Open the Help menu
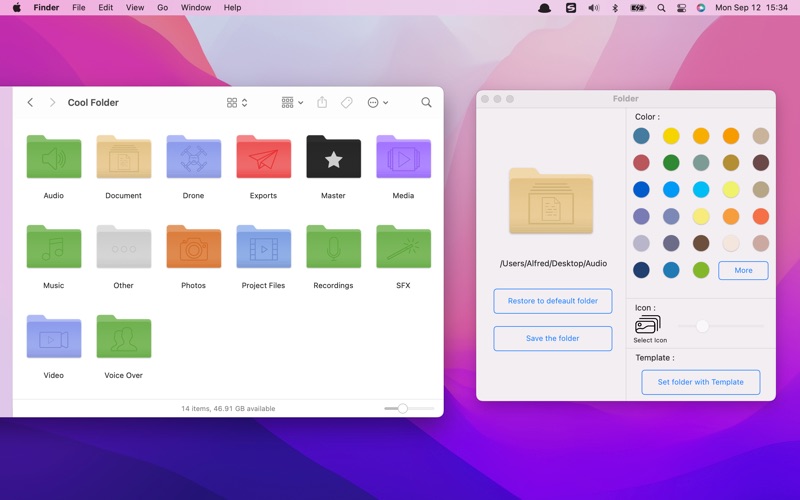The width and height of the screenshot is (800, 500). (232, 8)
